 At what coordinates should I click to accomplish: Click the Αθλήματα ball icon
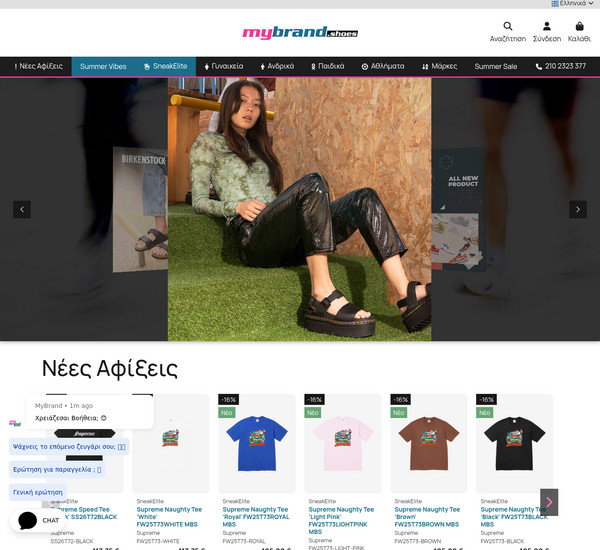365,67
